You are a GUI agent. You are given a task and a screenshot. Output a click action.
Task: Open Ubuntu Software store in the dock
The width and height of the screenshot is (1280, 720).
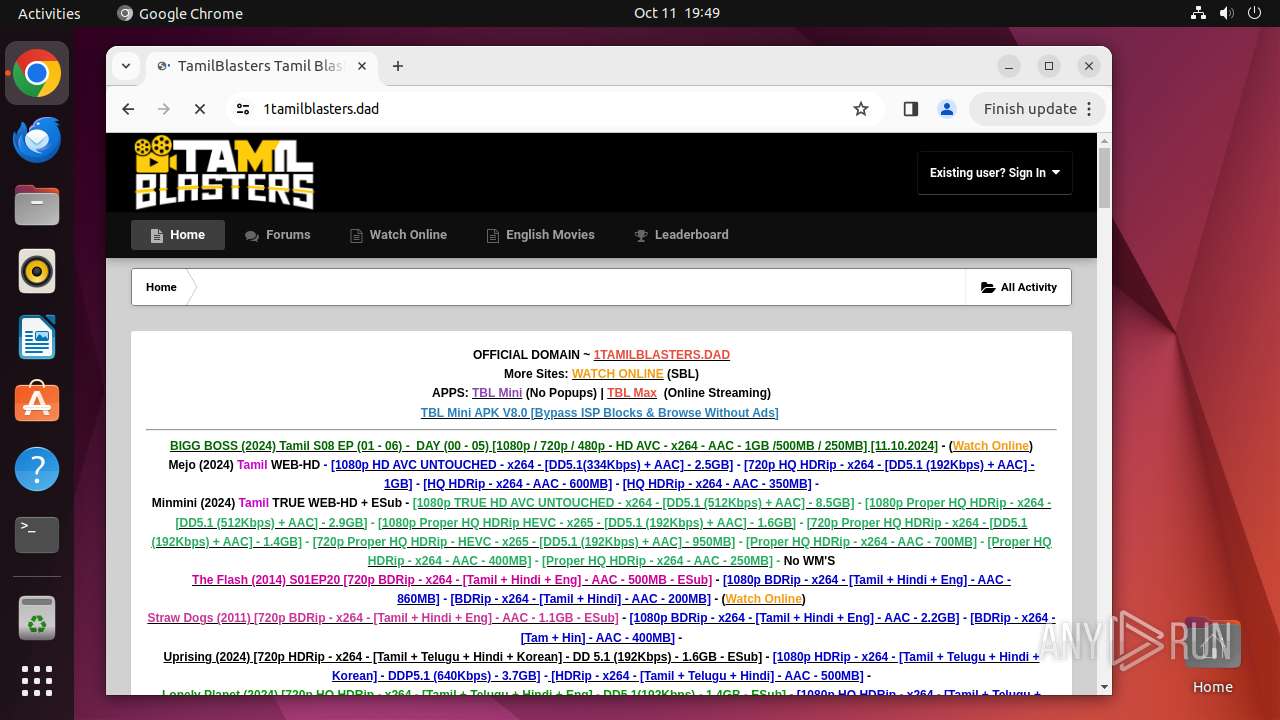pos(37,403)
